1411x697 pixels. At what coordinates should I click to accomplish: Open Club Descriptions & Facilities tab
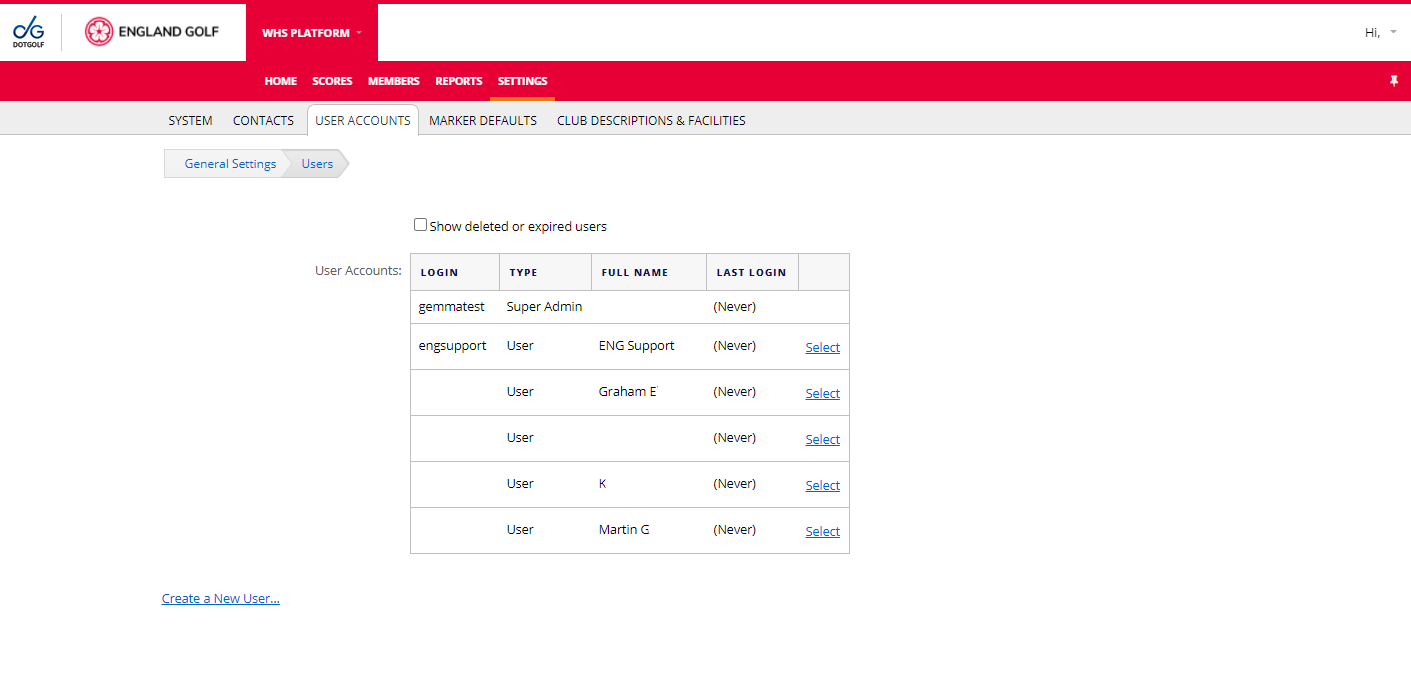coord(651,120)
